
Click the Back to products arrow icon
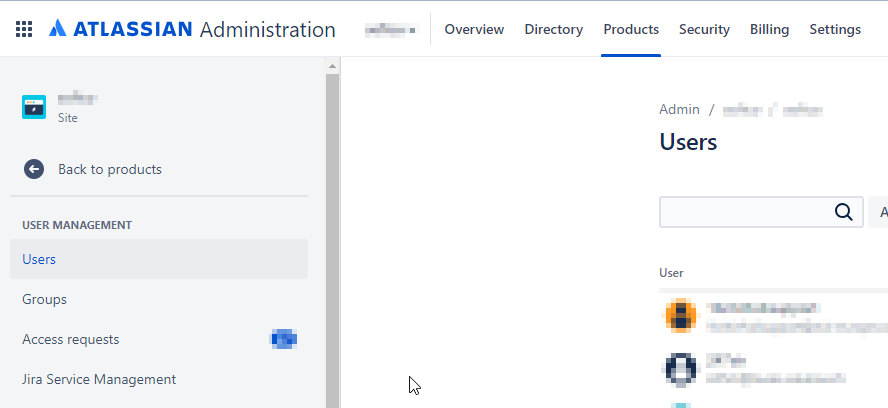pos(34,169)
